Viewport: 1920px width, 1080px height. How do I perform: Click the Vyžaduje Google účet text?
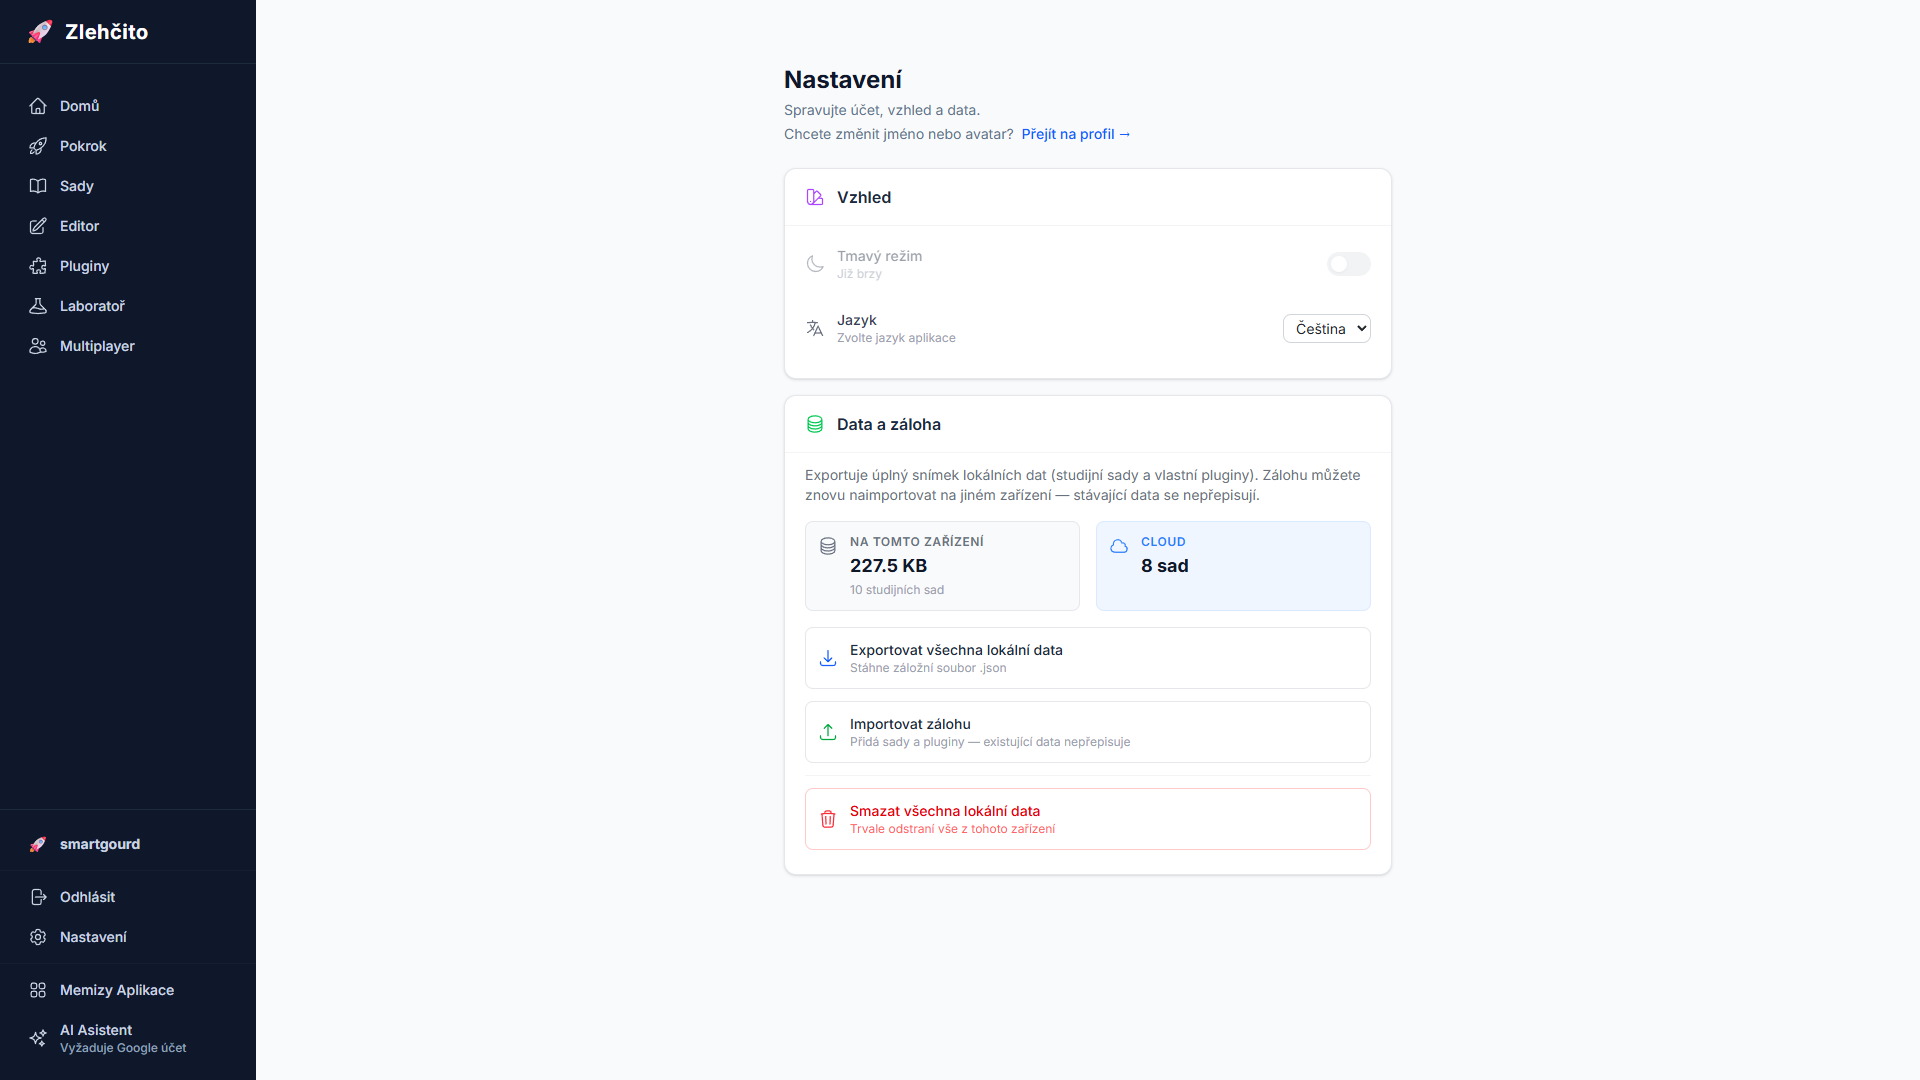tap(123, 1048)
